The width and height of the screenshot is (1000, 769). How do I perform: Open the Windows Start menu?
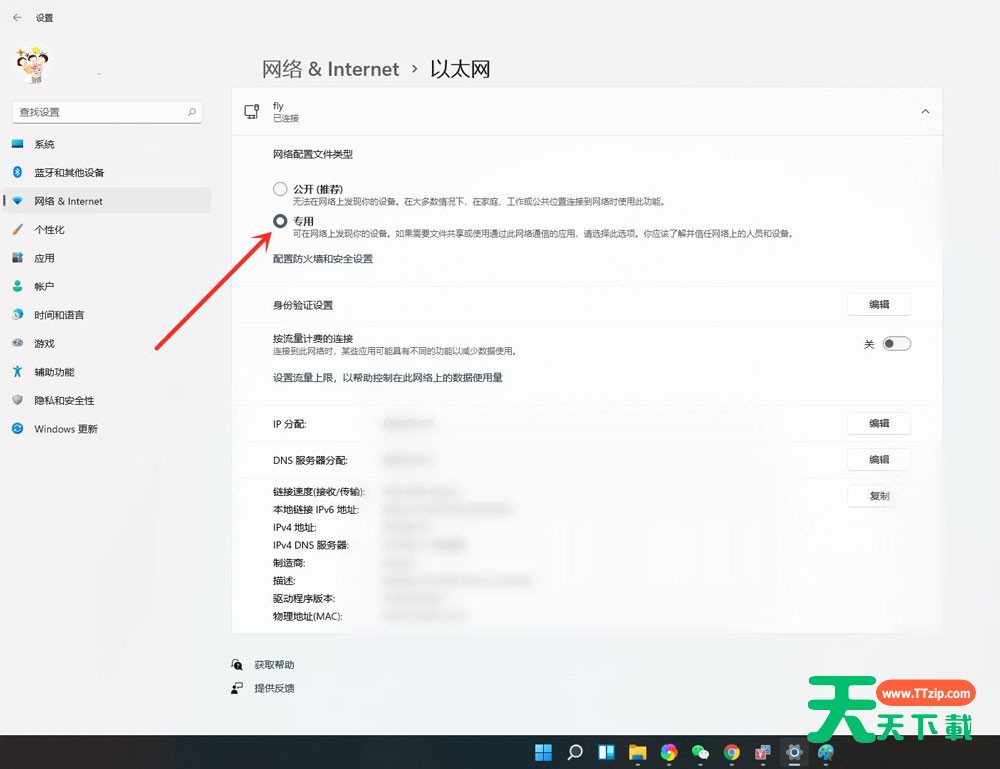[x=543, y=752]
